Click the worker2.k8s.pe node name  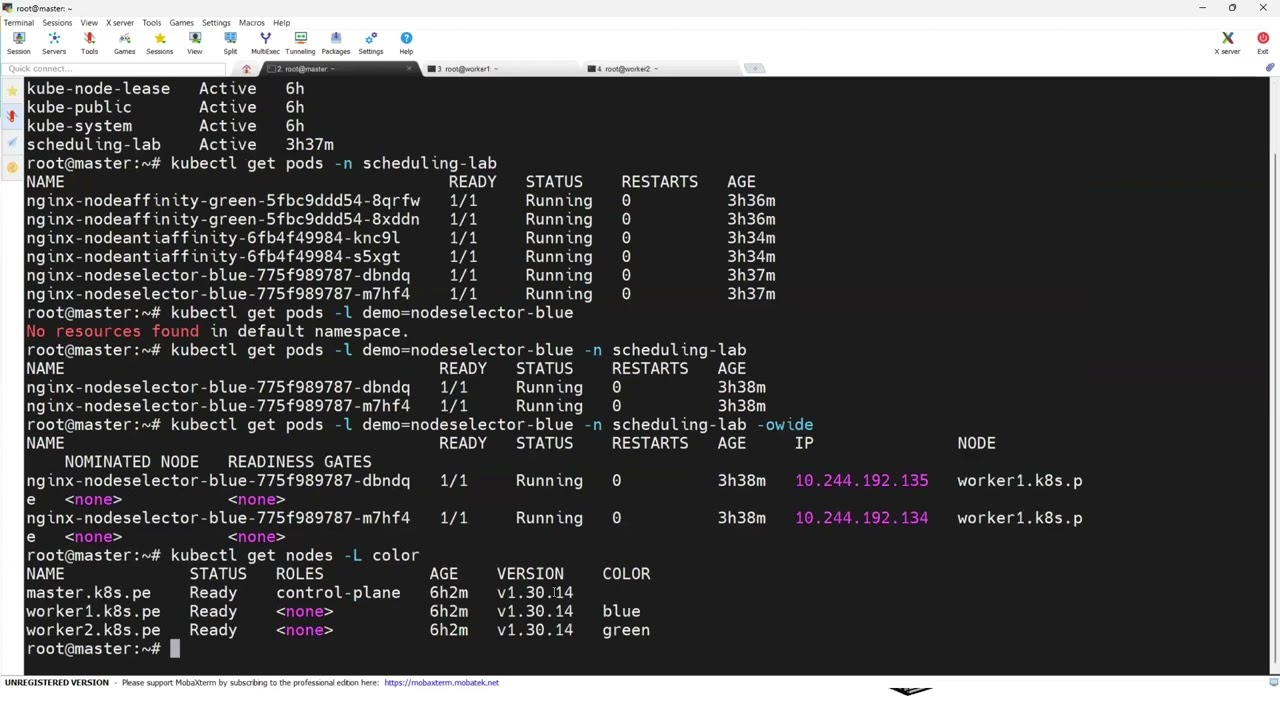coord(93,630)
